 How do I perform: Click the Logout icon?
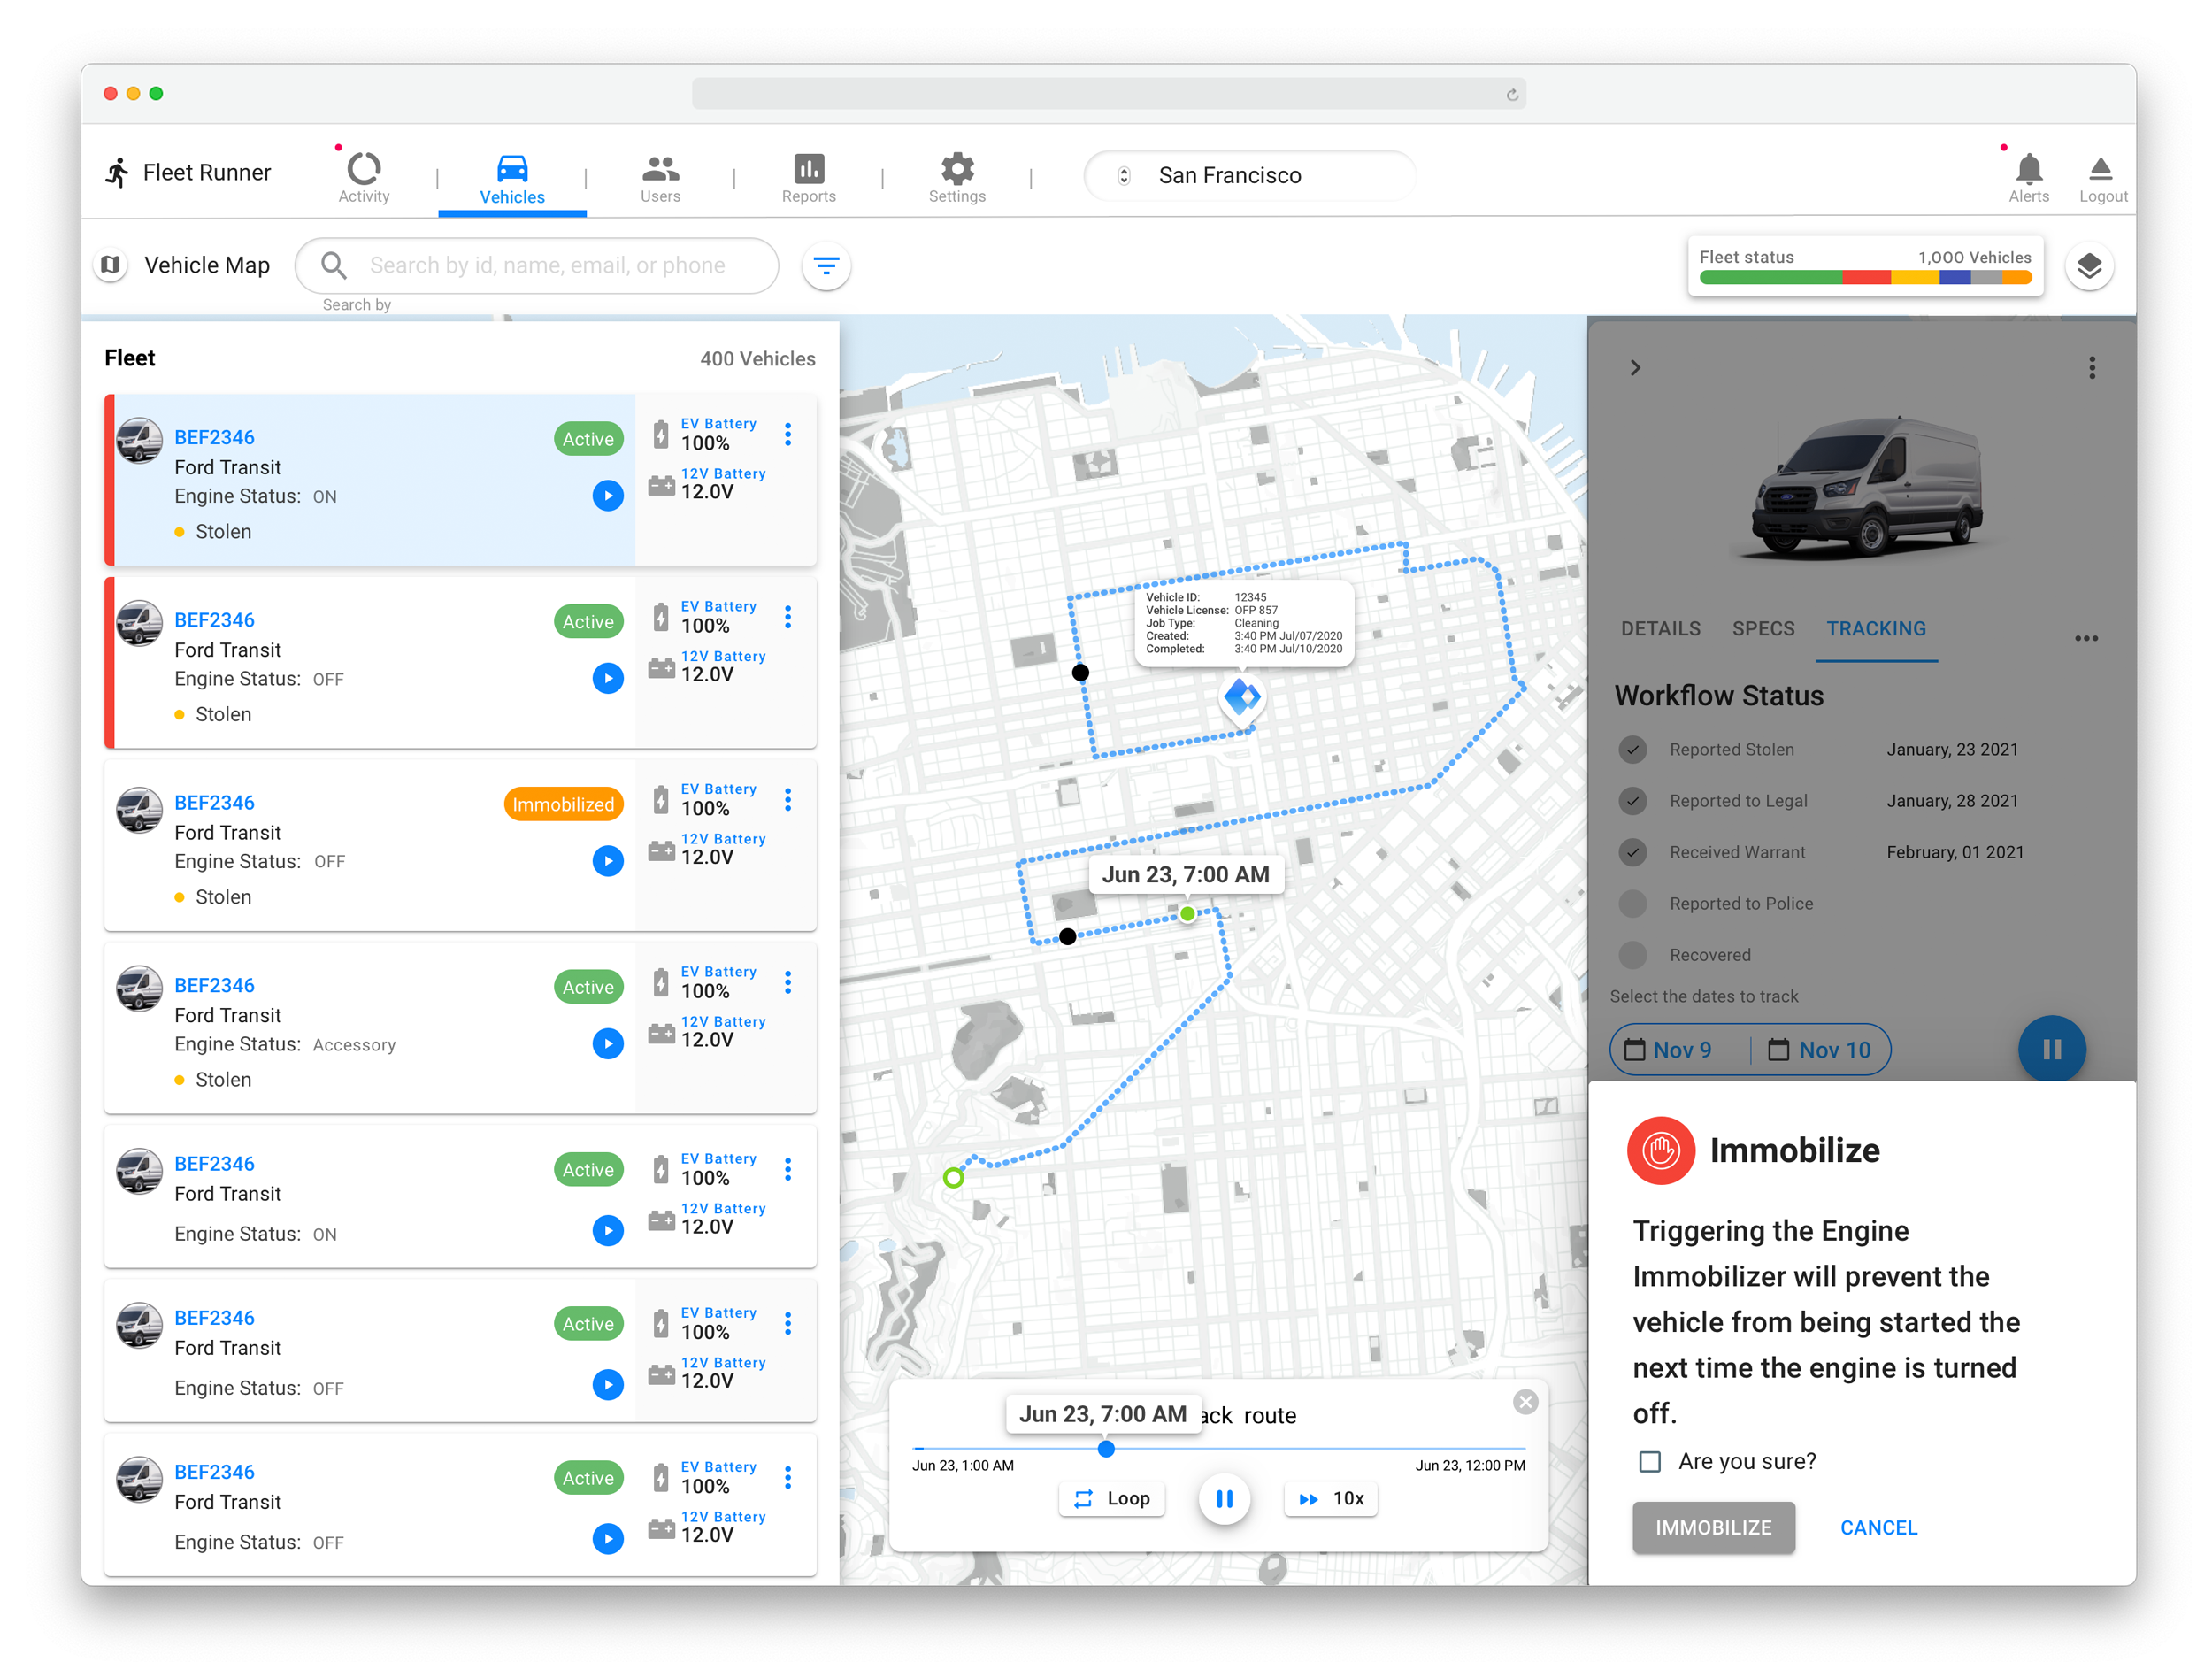[2101, 171]
